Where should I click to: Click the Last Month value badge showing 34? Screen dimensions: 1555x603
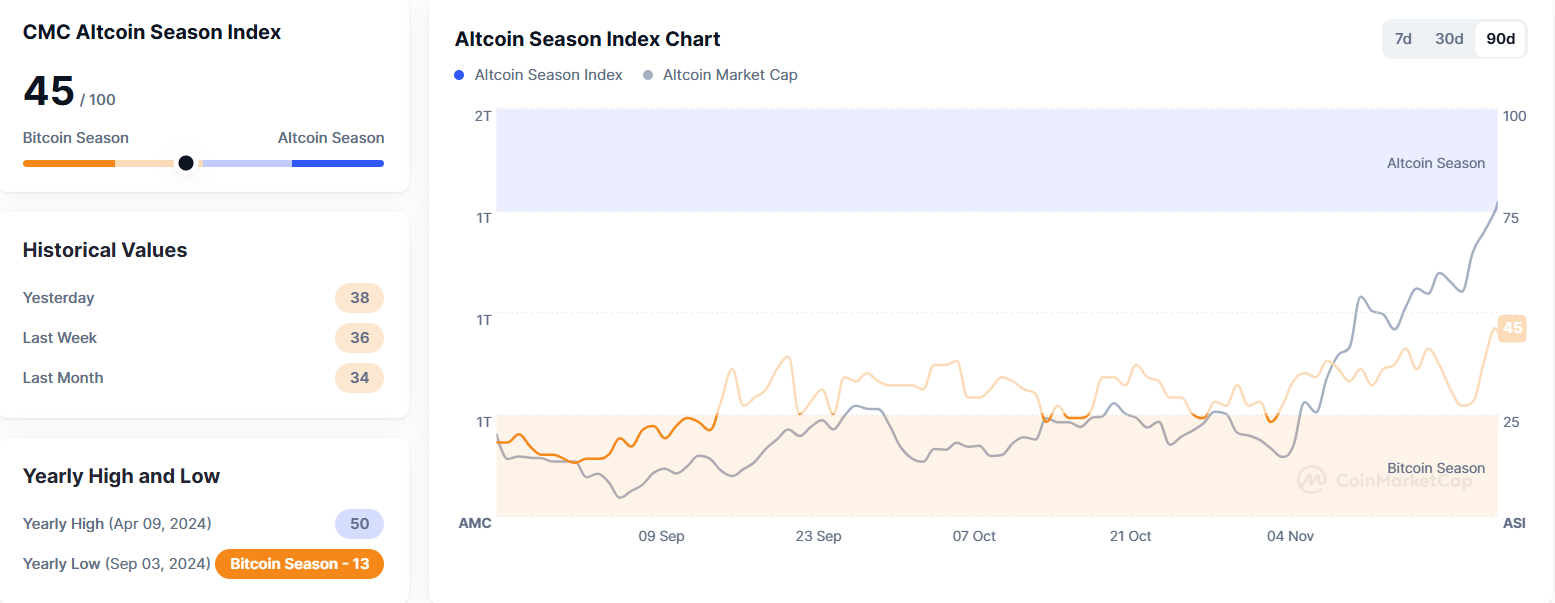click(x=359, y=378)
